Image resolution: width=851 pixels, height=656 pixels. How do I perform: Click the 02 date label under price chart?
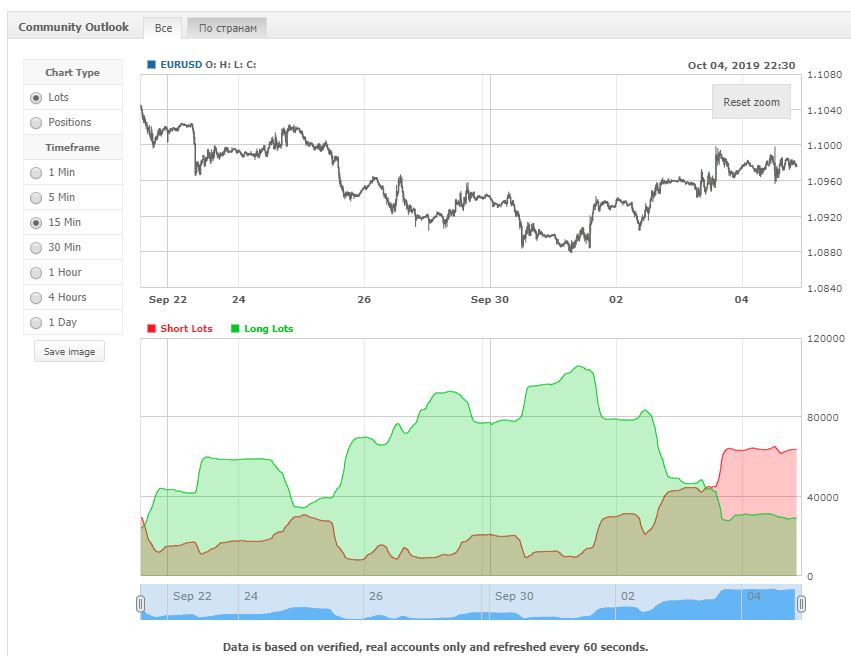pos(615,300)
